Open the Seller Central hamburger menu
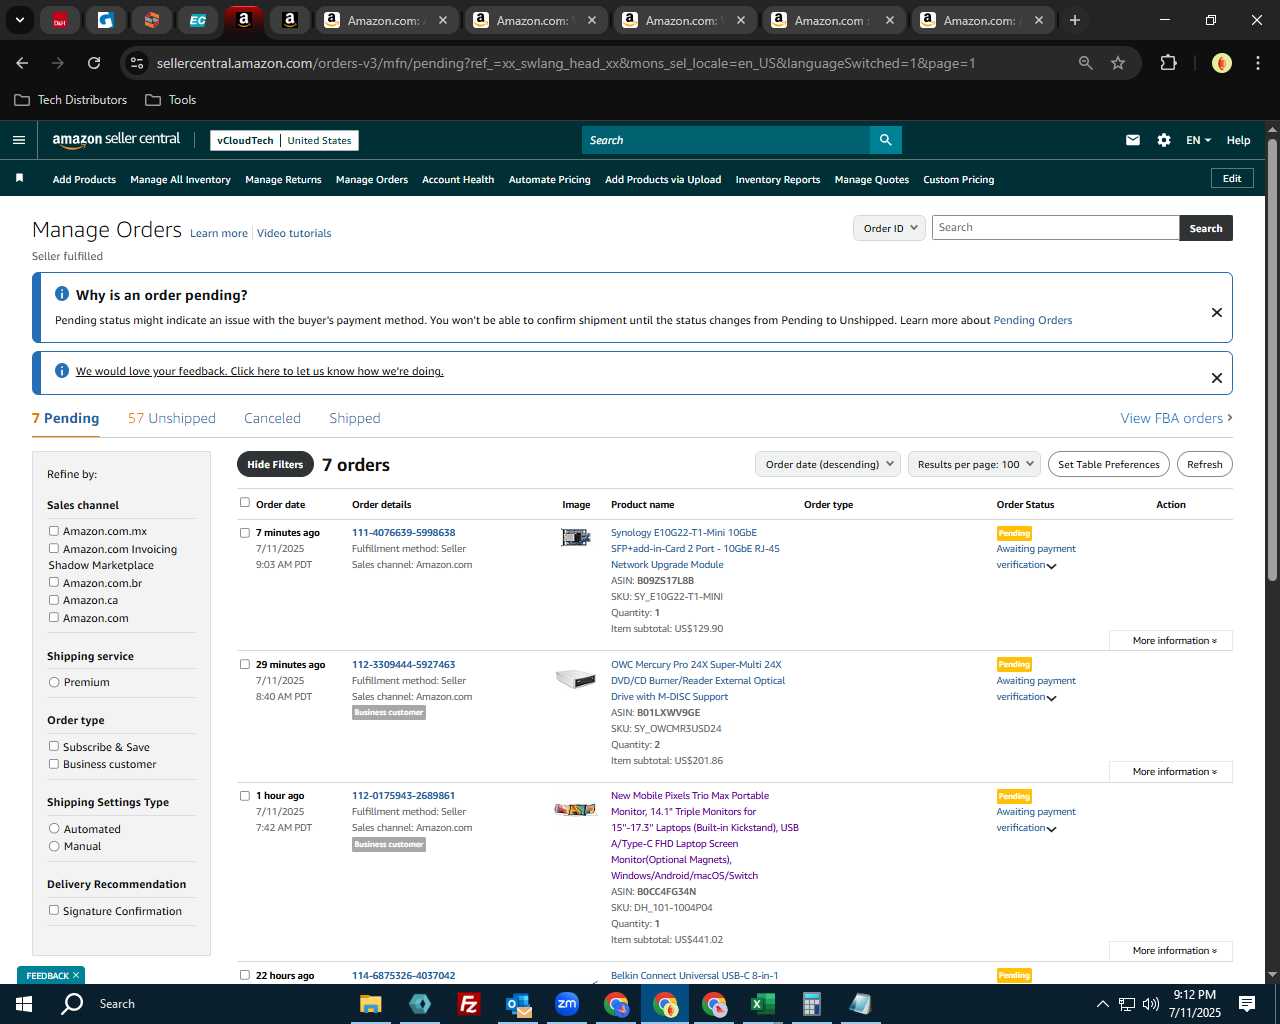 pyautogui.click(x=18, y=140)
